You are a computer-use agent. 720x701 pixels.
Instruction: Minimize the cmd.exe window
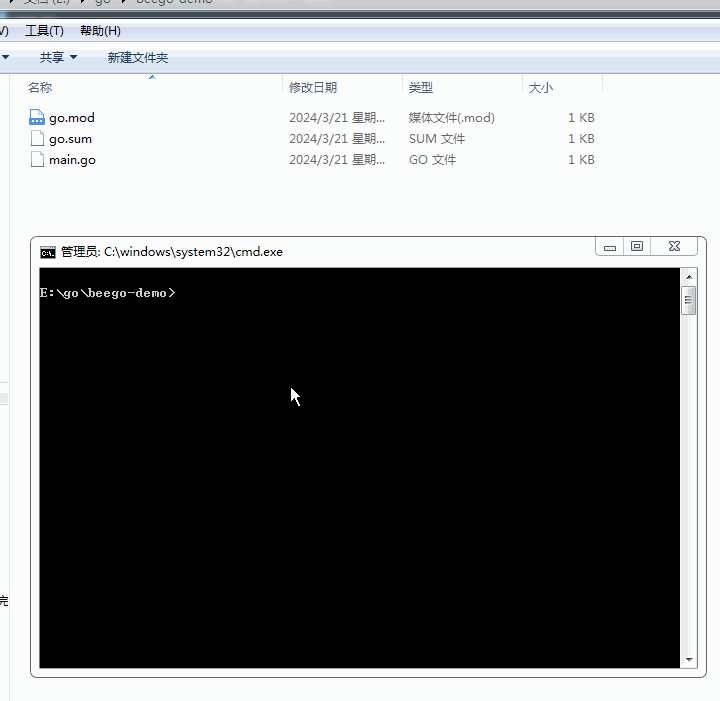[x=609, y=247]
